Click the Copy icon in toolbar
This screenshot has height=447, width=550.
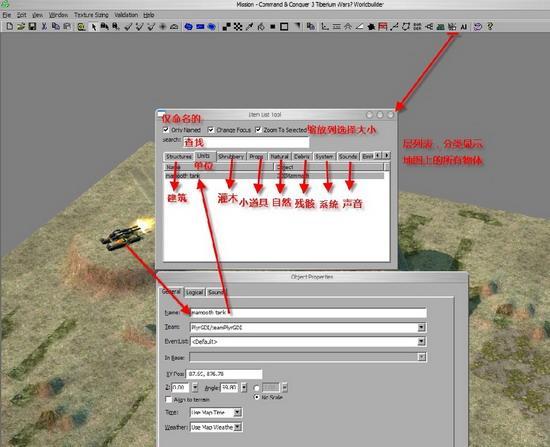point(55,26)
